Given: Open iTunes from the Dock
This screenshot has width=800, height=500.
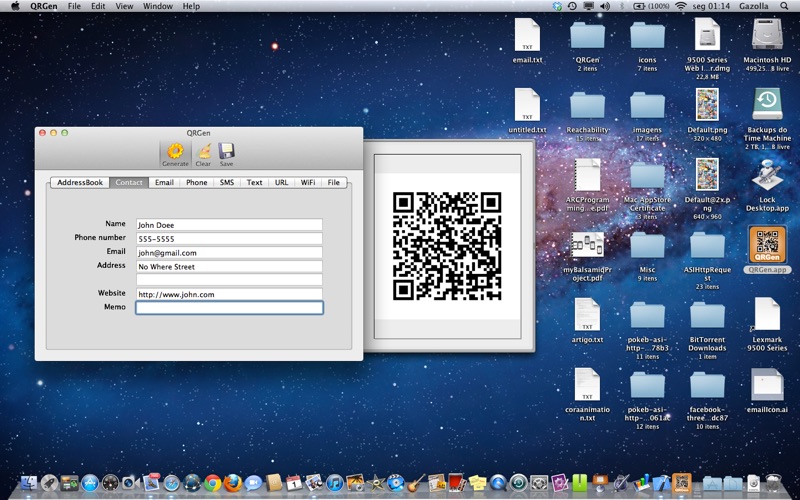Looking at the screenshot, I should (x=335, y=483).
